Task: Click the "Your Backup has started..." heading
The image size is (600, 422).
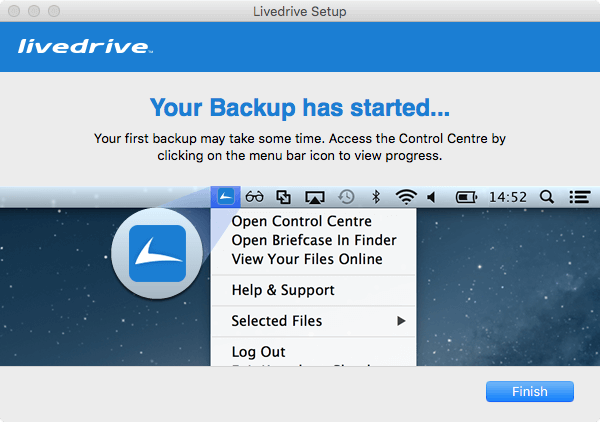Action: (300, 108)
